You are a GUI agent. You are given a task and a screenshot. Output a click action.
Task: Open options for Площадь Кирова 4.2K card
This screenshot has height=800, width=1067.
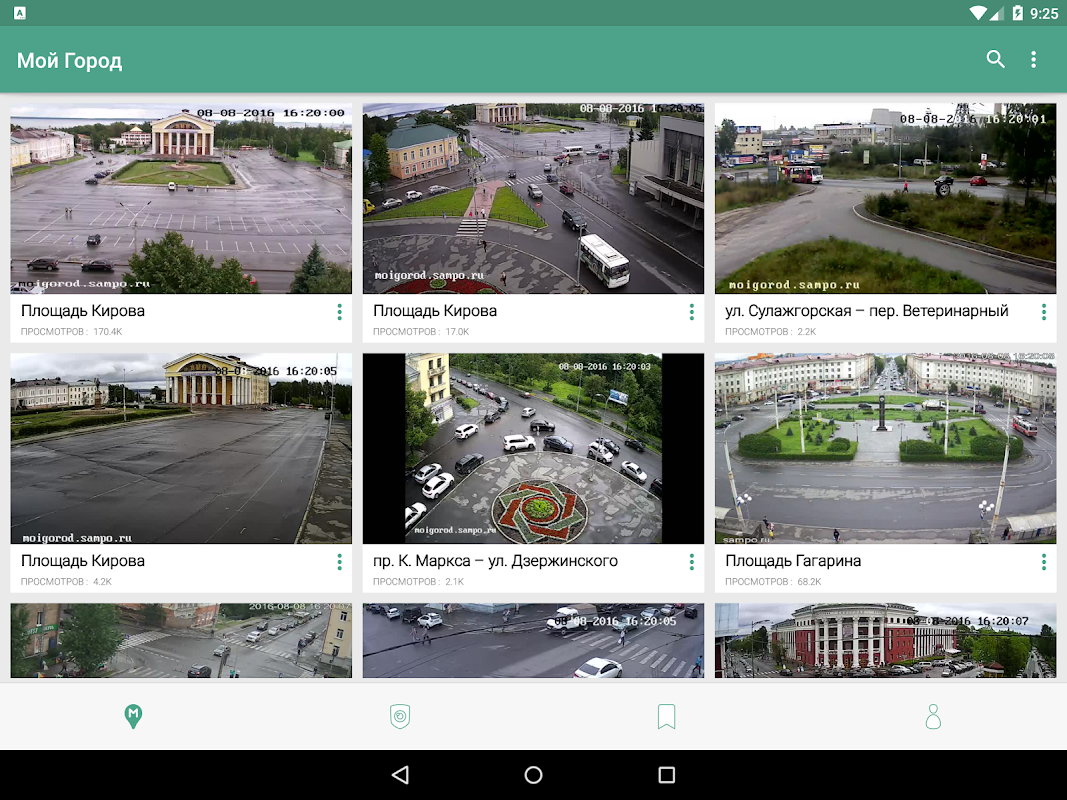click(339, 562)
